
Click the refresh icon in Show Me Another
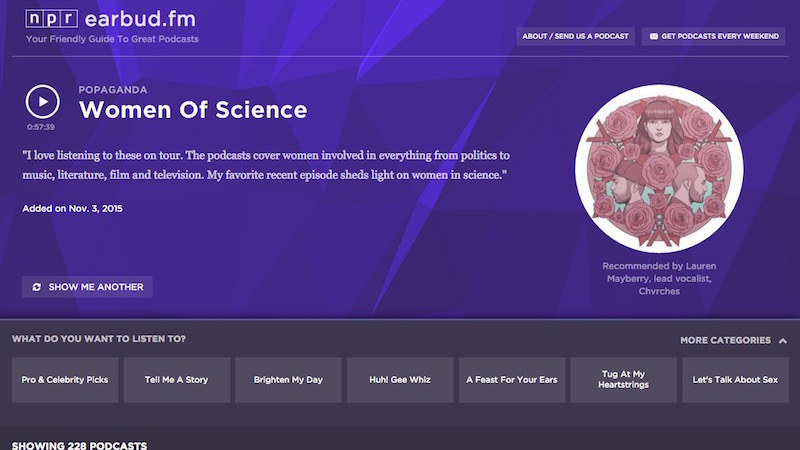(37, 287)
